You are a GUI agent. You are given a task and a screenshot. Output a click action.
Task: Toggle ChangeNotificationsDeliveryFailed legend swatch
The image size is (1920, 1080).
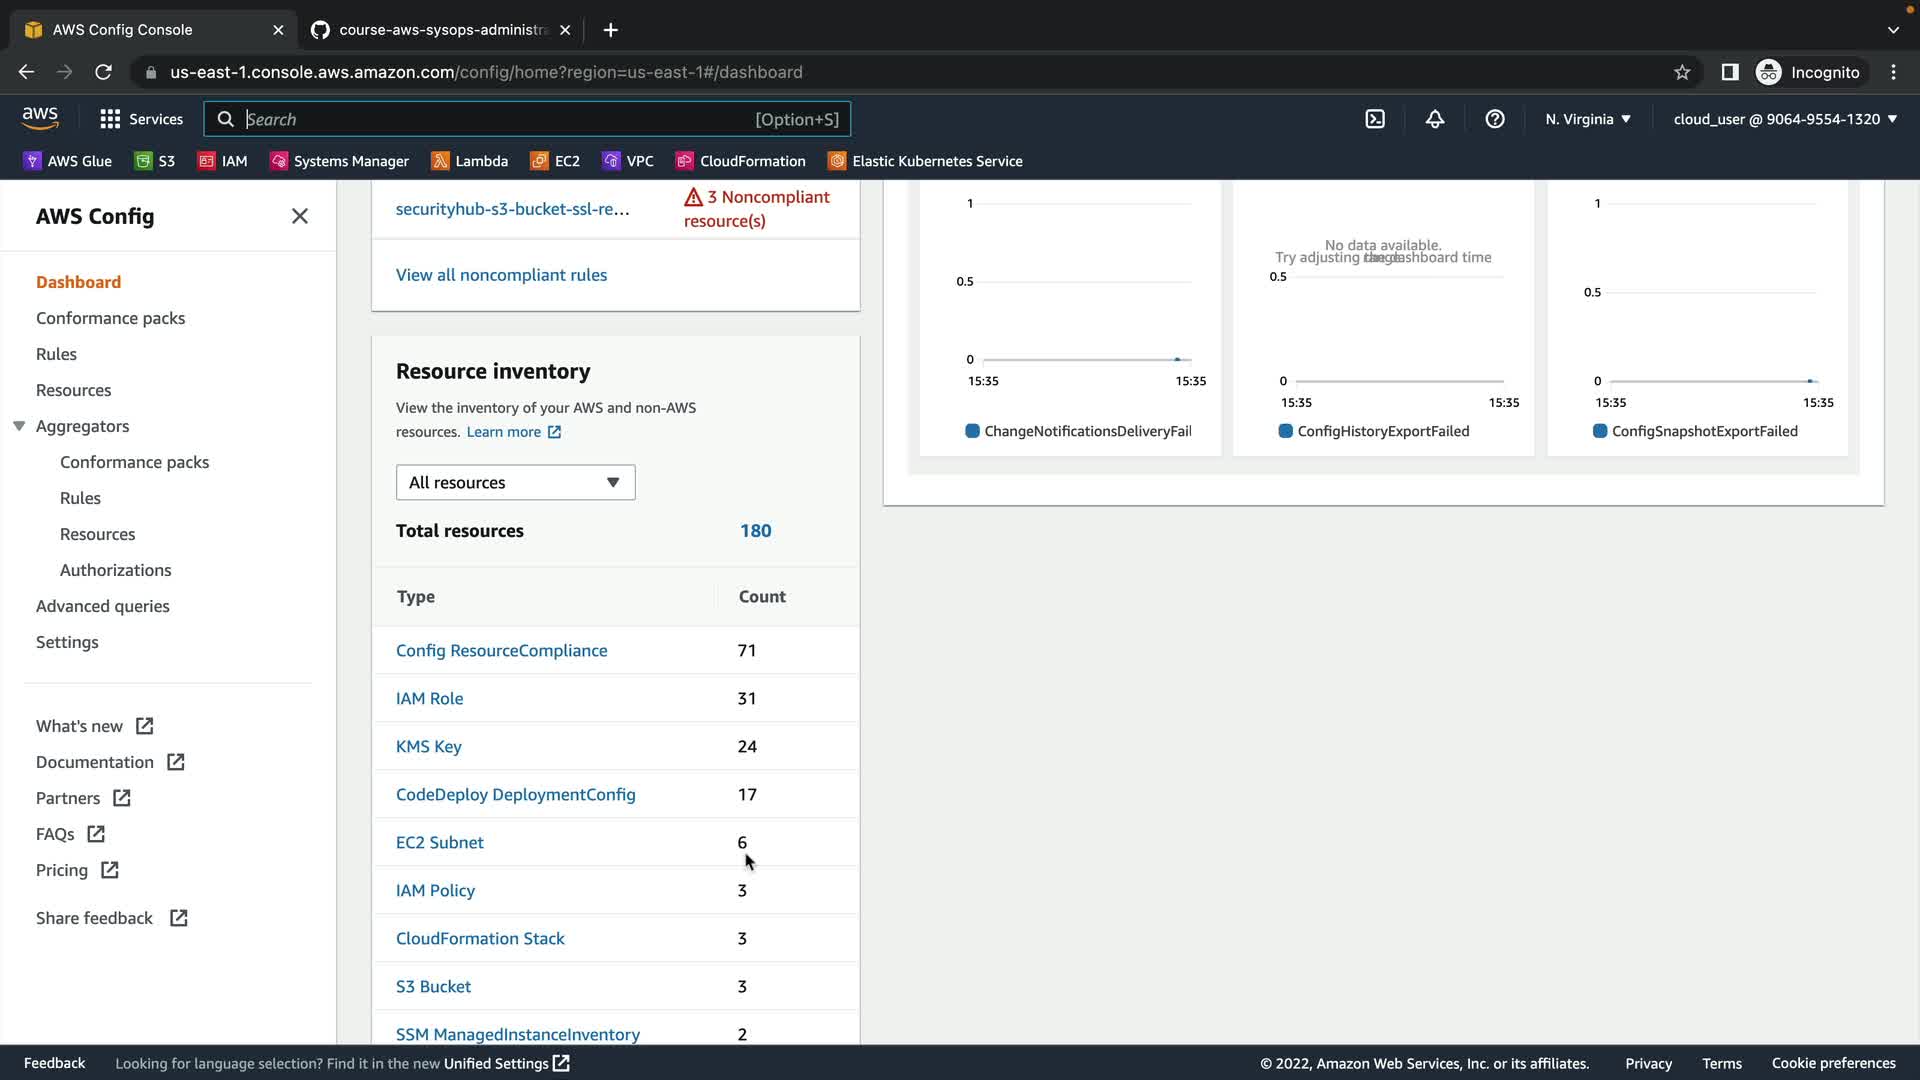972,431
